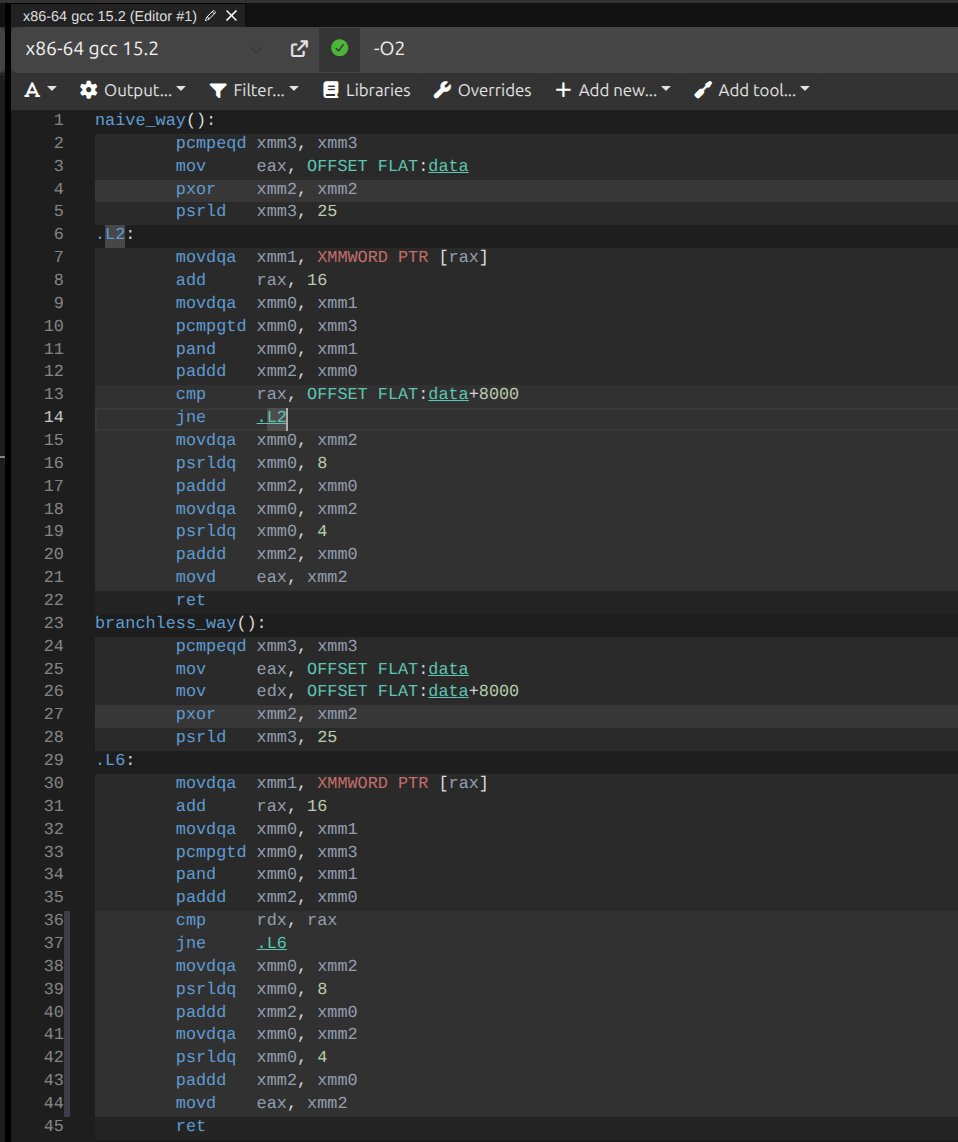Click 'ret' instruction on line 45

tap(190, 1126)
